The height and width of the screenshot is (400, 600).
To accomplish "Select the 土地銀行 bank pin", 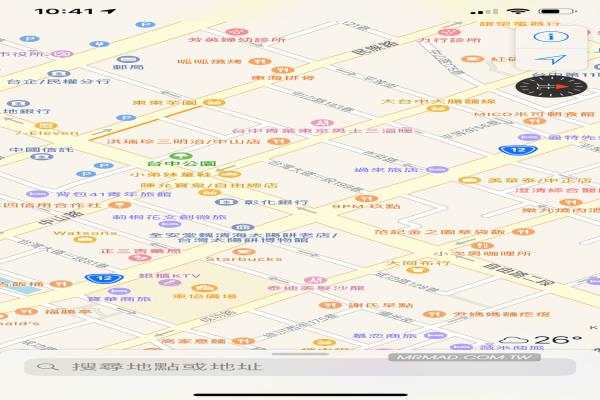I will pyautogui.click(x=18, y=104).
